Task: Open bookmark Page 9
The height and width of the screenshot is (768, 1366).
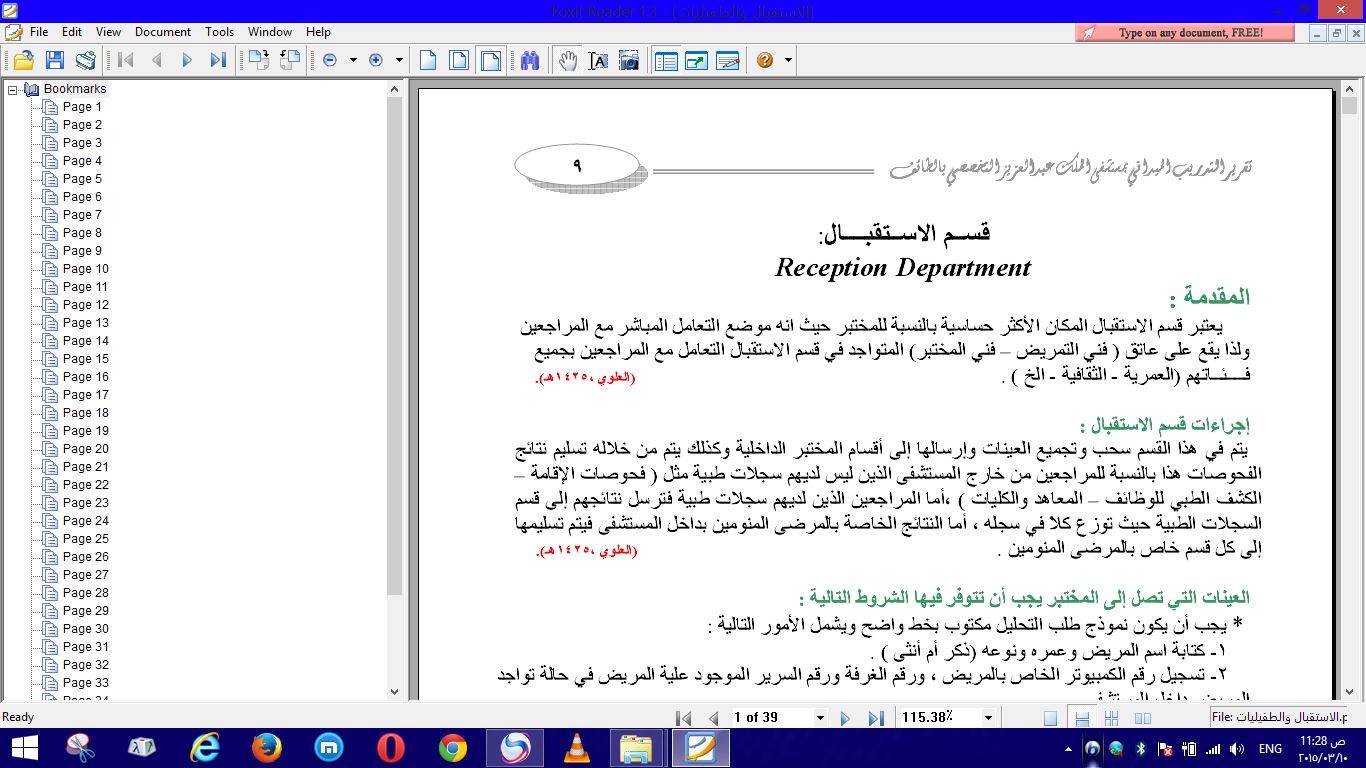Action: point(82,251)
